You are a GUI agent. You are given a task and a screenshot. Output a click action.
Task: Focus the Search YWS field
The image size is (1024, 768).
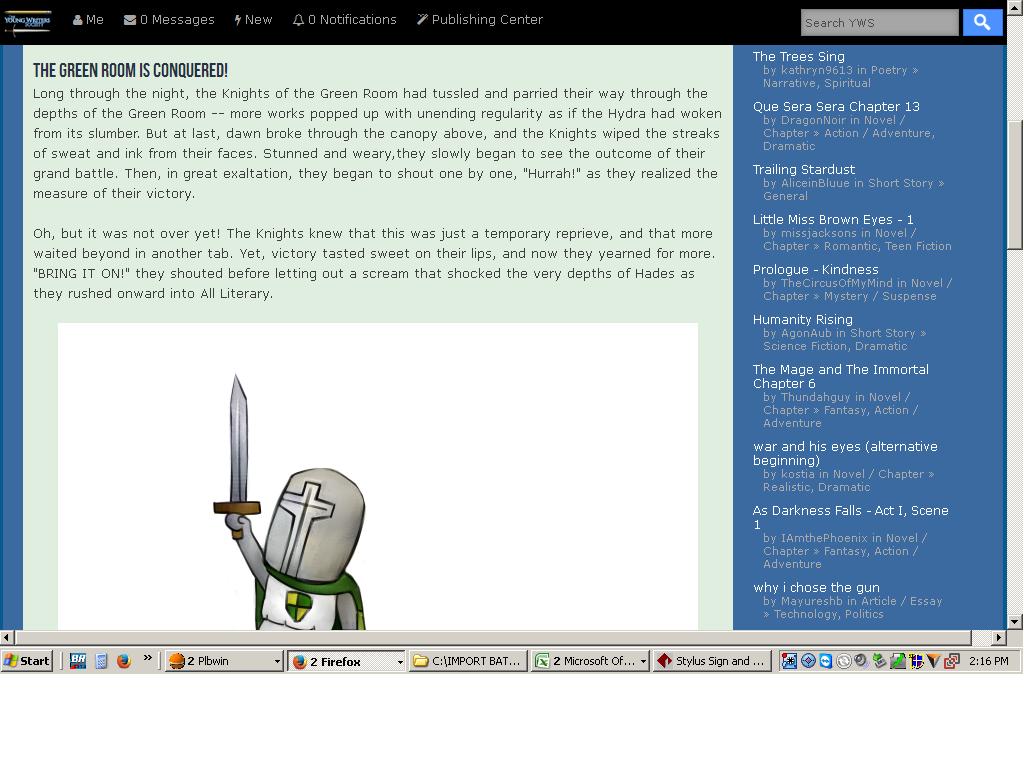(879, 23)
